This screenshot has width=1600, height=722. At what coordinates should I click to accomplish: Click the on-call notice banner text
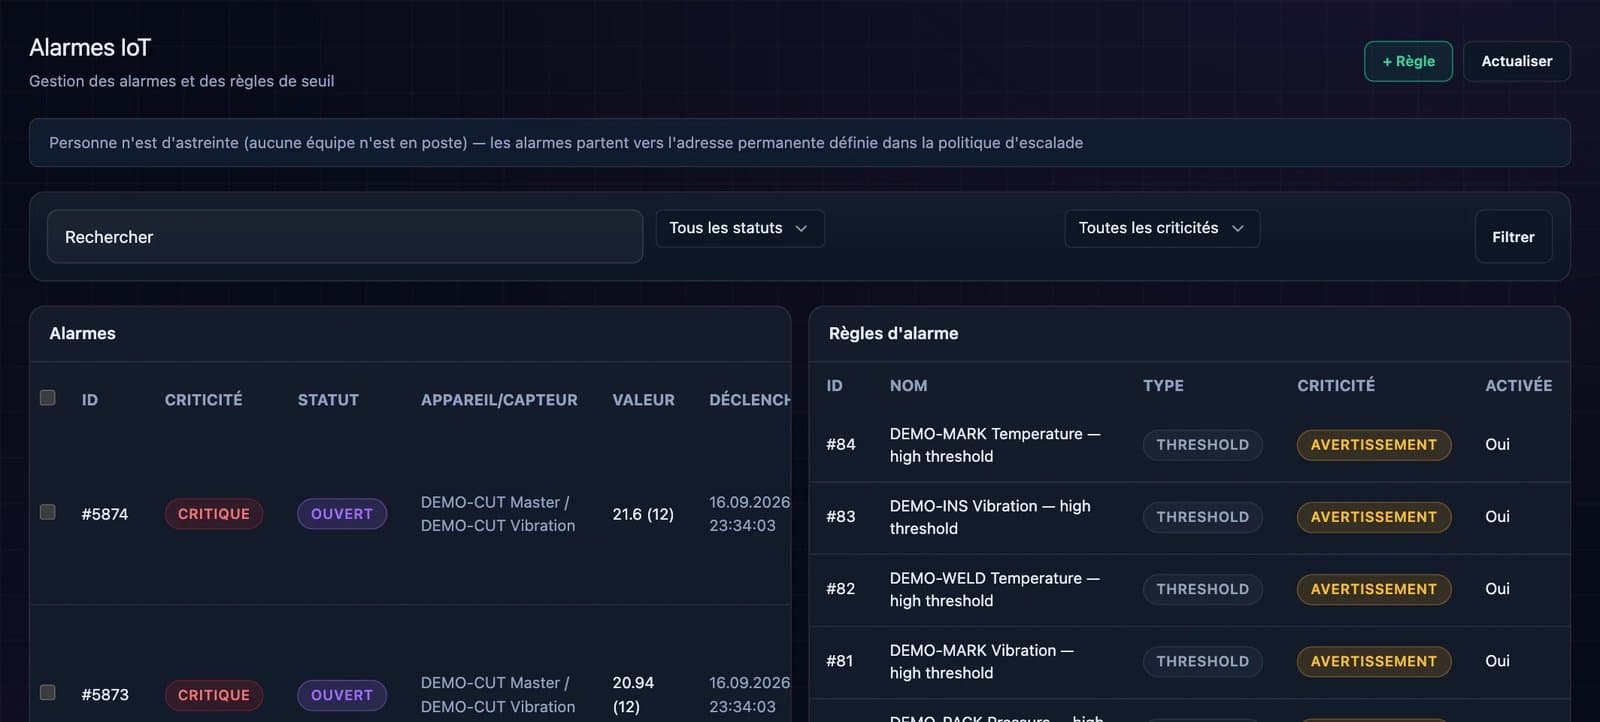566,143
